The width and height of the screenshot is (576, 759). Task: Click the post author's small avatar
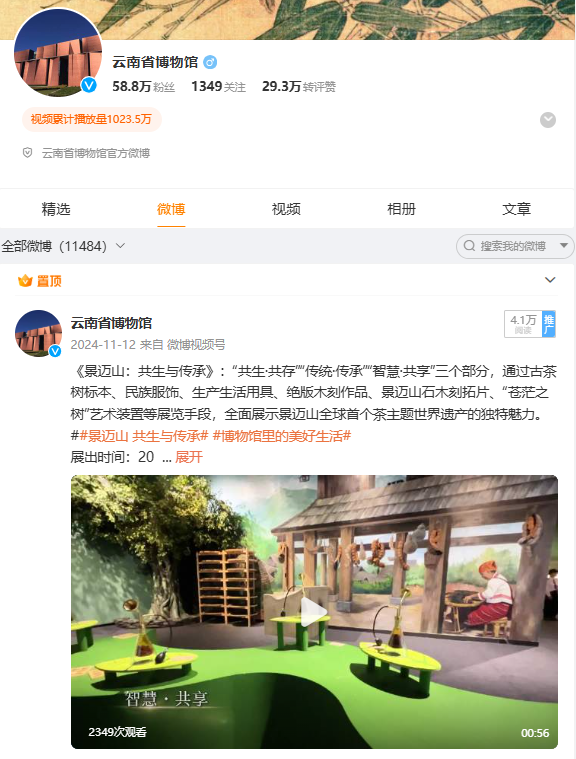point(39,334)
